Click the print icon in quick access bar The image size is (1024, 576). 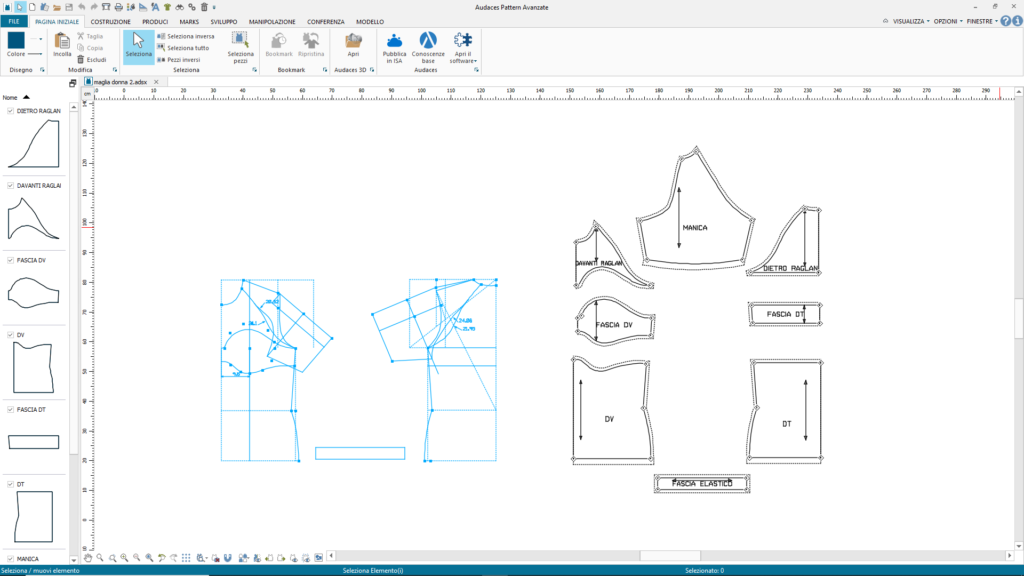coord(118,7)
